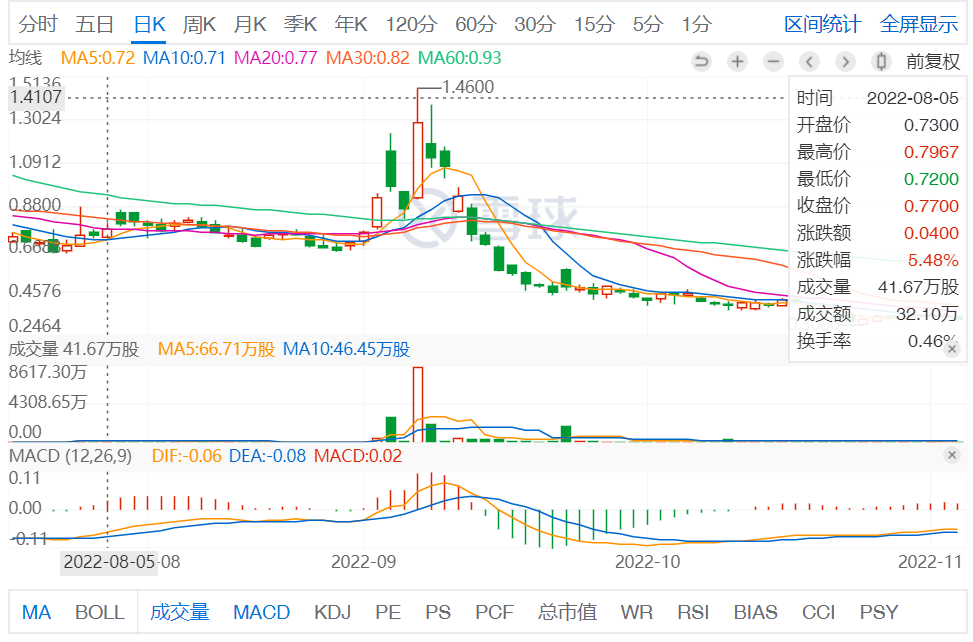Zoom out the chart with minus icon
Screen dimensions: 973x642
click(x=773, y=61)
